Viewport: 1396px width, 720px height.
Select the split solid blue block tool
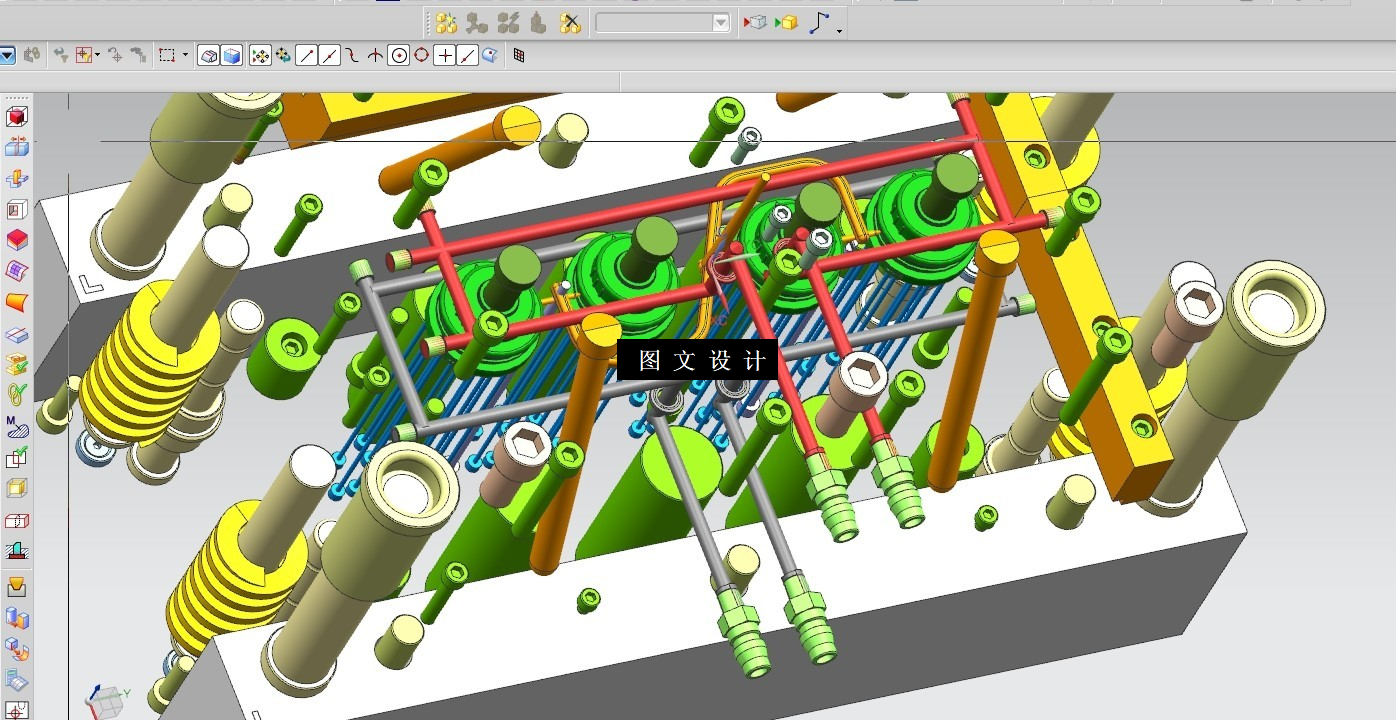coord(17,148)
